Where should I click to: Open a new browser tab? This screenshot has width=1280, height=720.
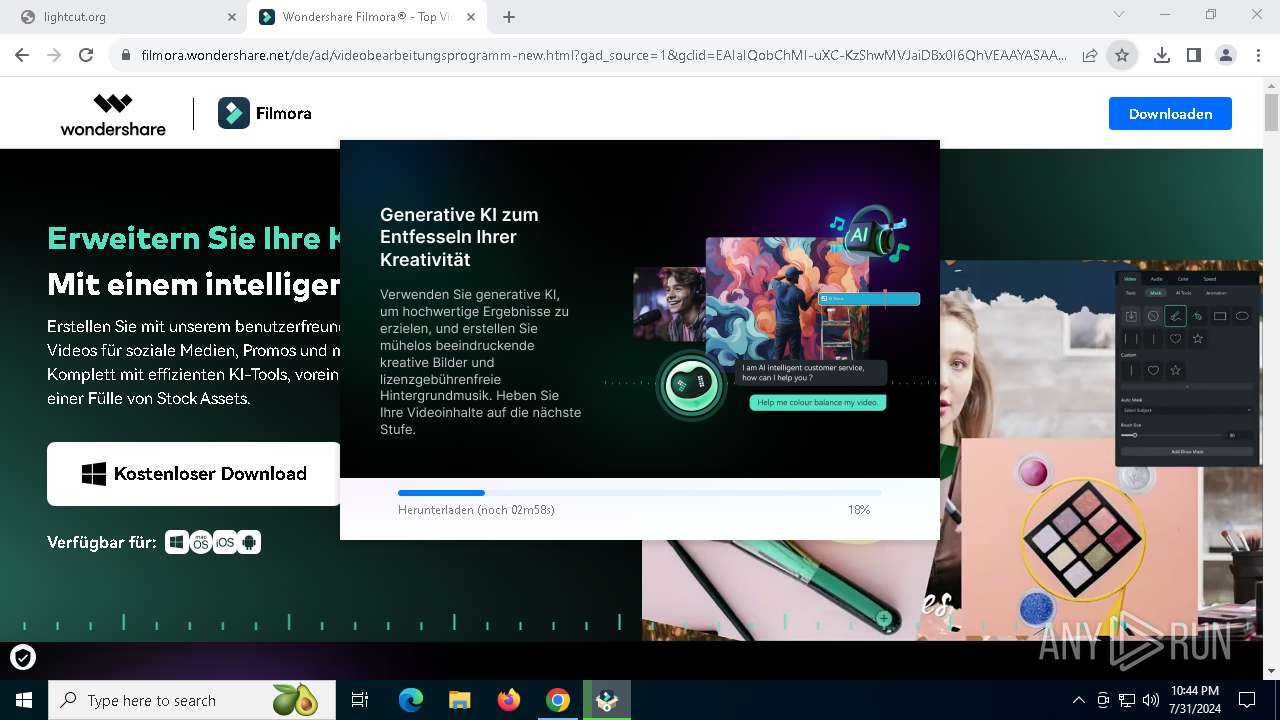509,17
